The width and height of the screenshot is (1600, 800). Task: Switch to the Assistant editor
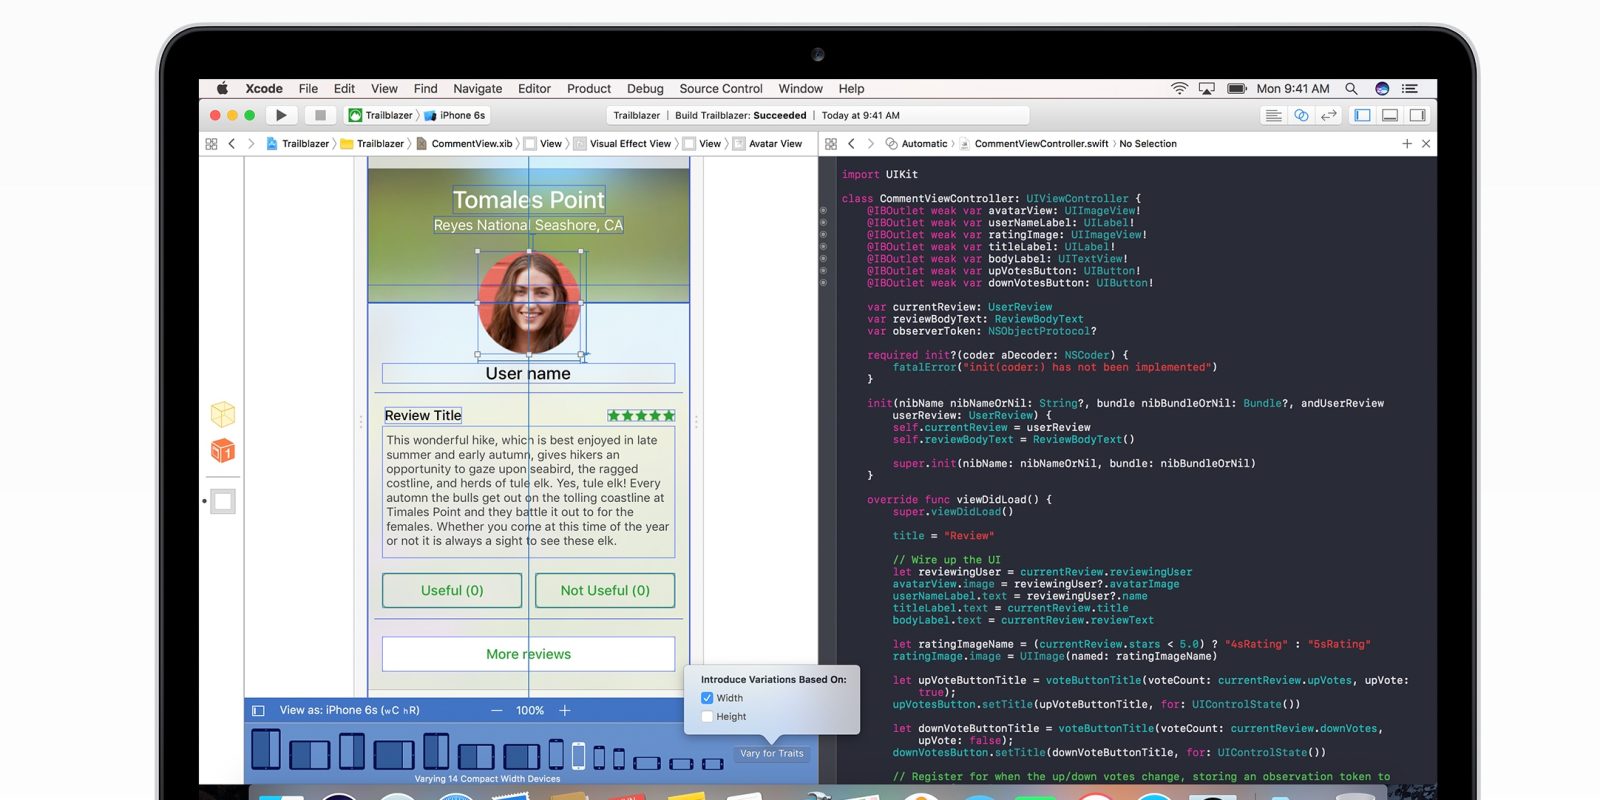click(1301, 115)
